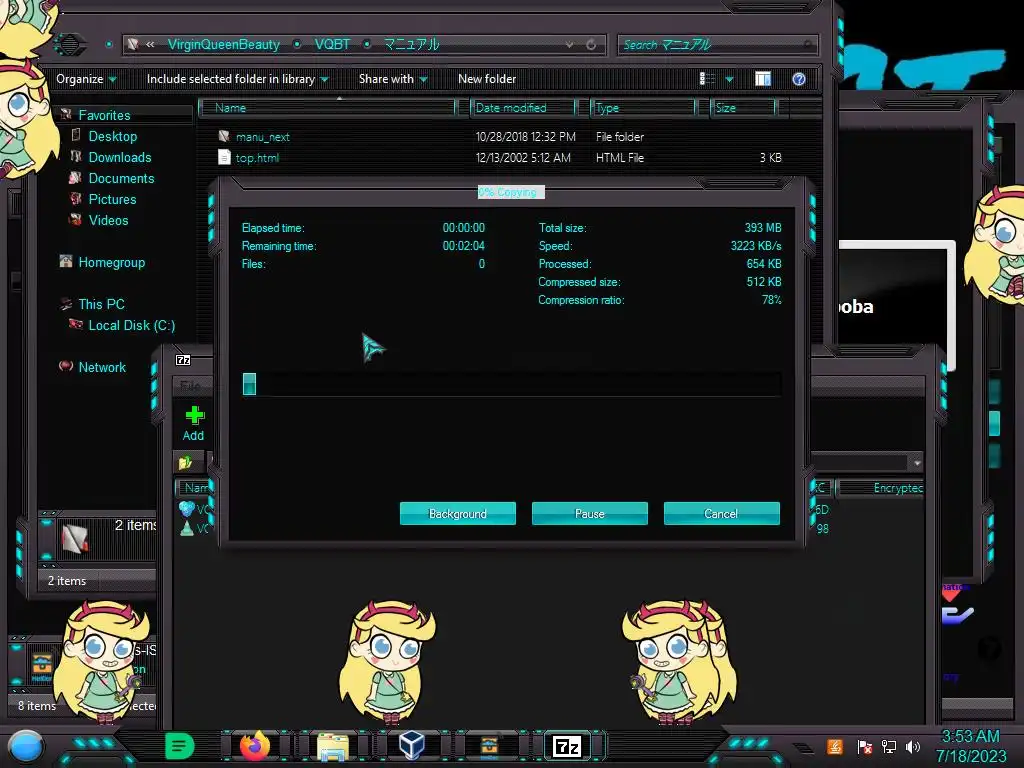This screenshot has height=768, width=1024.
Task: Click New folder in Explorer toolbar
Action: click(x=487, y=79)
